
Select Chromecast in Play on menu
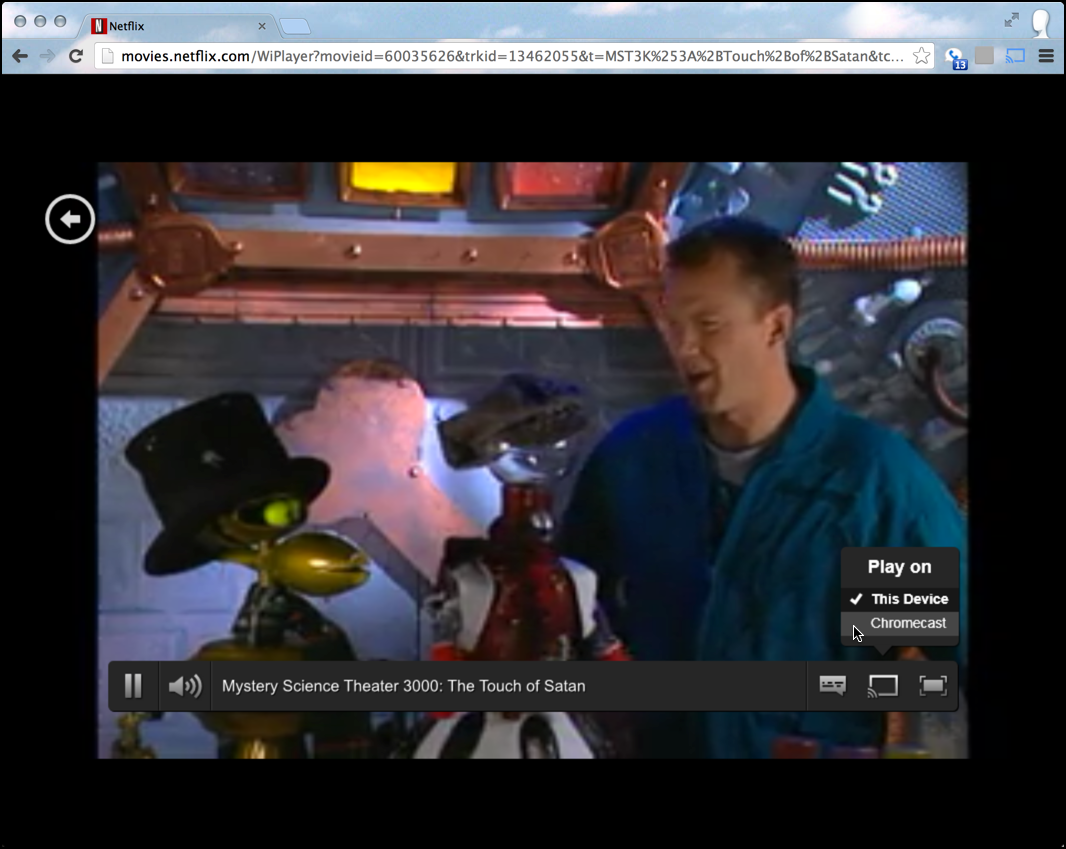tap(899, 623)
